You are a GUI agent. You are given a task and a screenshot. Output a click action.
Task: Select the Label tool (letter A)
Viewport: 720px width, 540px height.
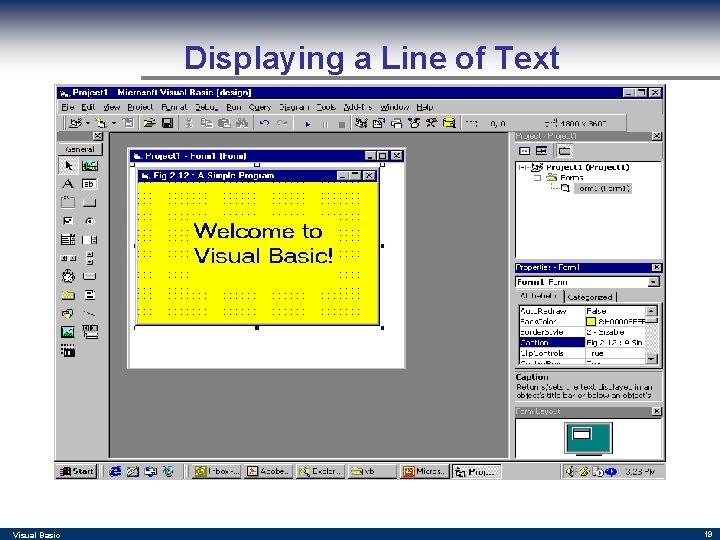(x=68, y=184)
